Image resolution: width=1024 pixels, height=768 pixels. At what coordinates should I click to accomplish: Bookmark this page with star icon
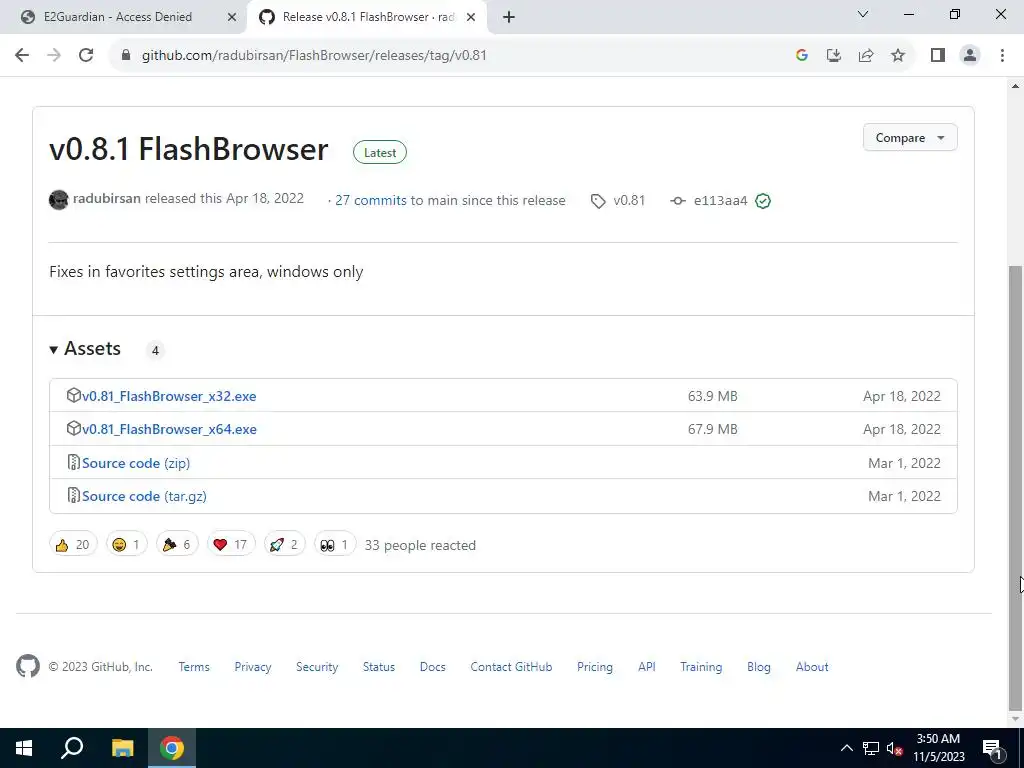tap(898, 56)
